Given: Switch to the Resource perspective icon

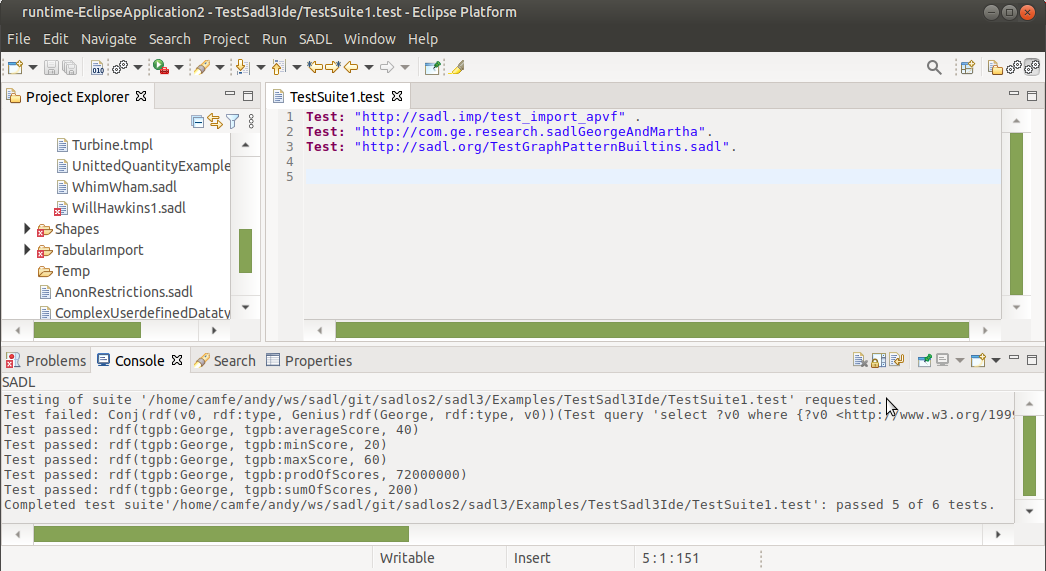Looking at the screenshot, I should tap(995, 67).
